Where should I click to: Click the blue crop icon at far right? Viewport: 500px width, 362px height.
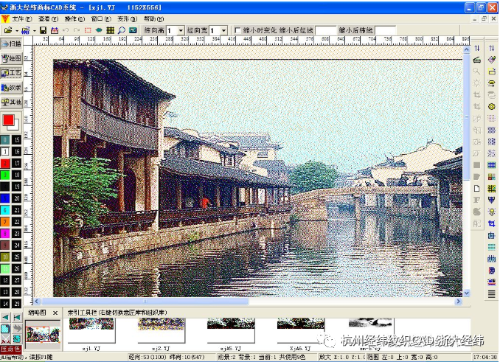(x=491, y=223)
